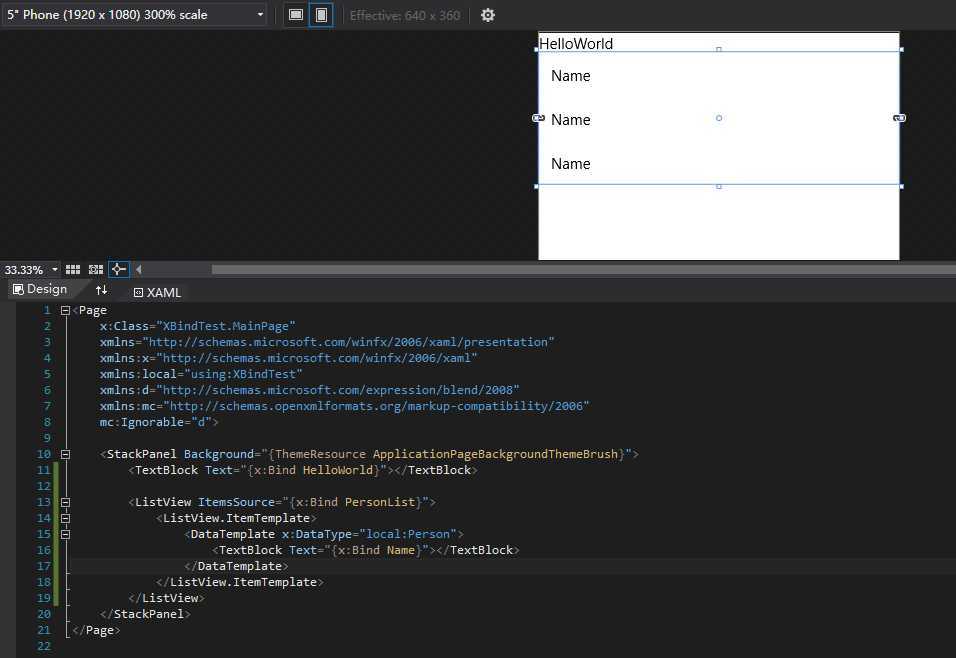Image resolution: width=956 pixels, height=658 pixels.
Task: Collapse the Page element on line 1
Action: coord(65,310)
